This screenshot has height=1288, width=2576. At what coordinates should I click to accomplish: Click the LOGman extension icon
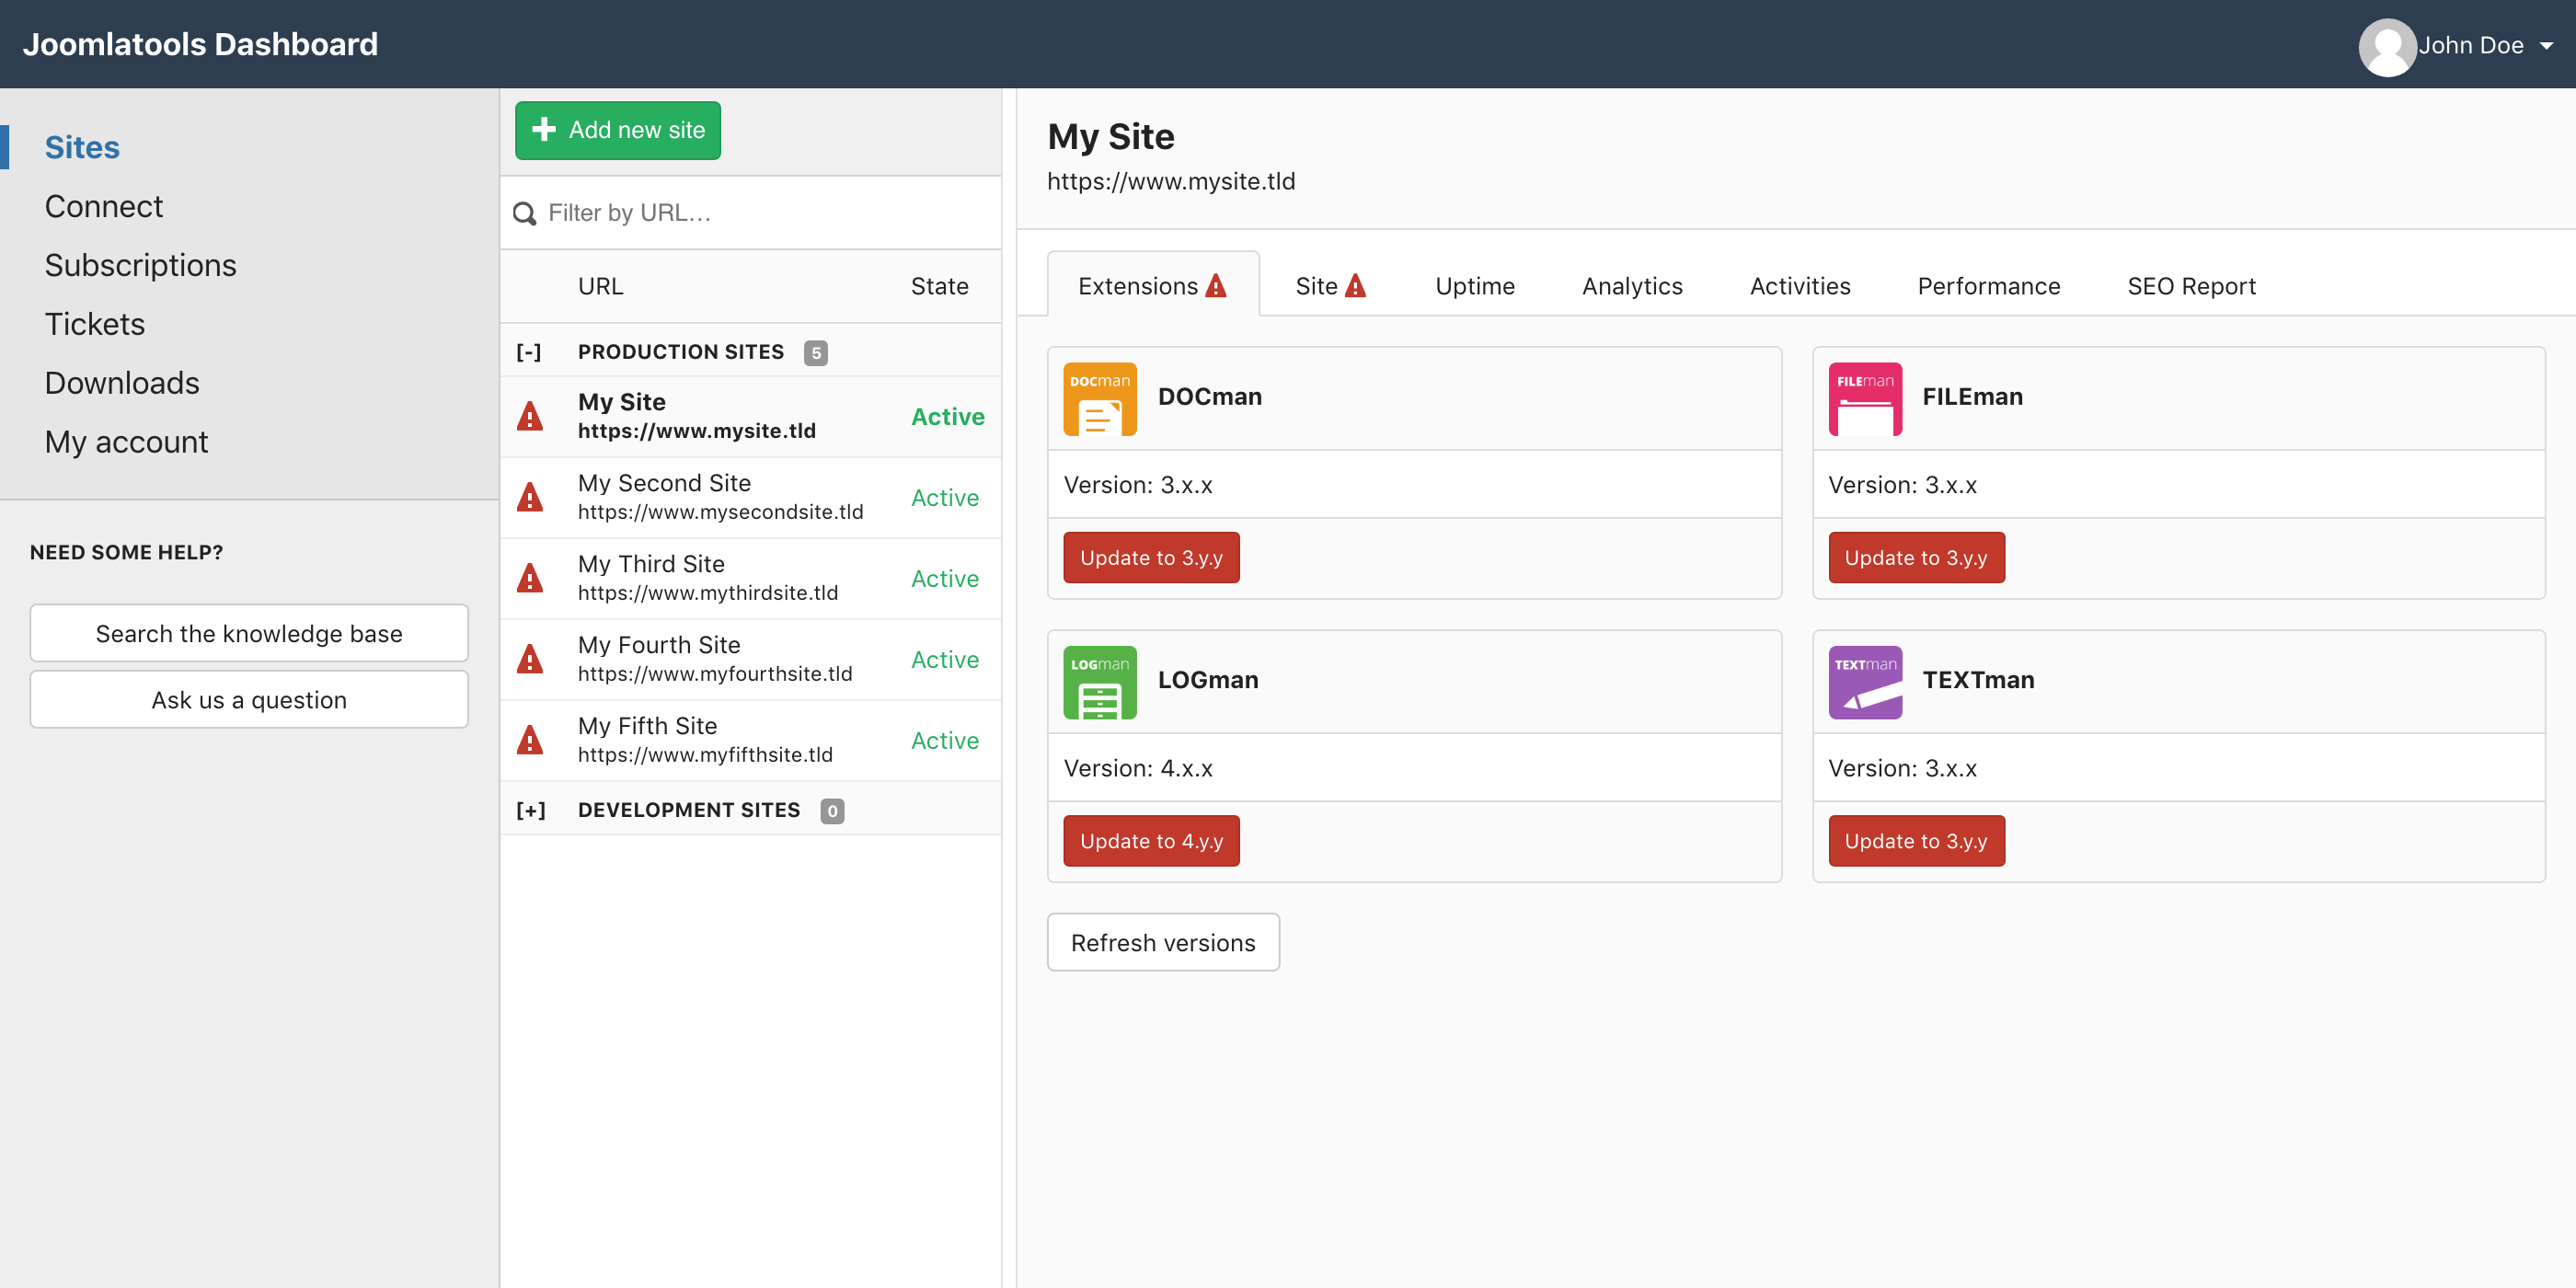1099,682
